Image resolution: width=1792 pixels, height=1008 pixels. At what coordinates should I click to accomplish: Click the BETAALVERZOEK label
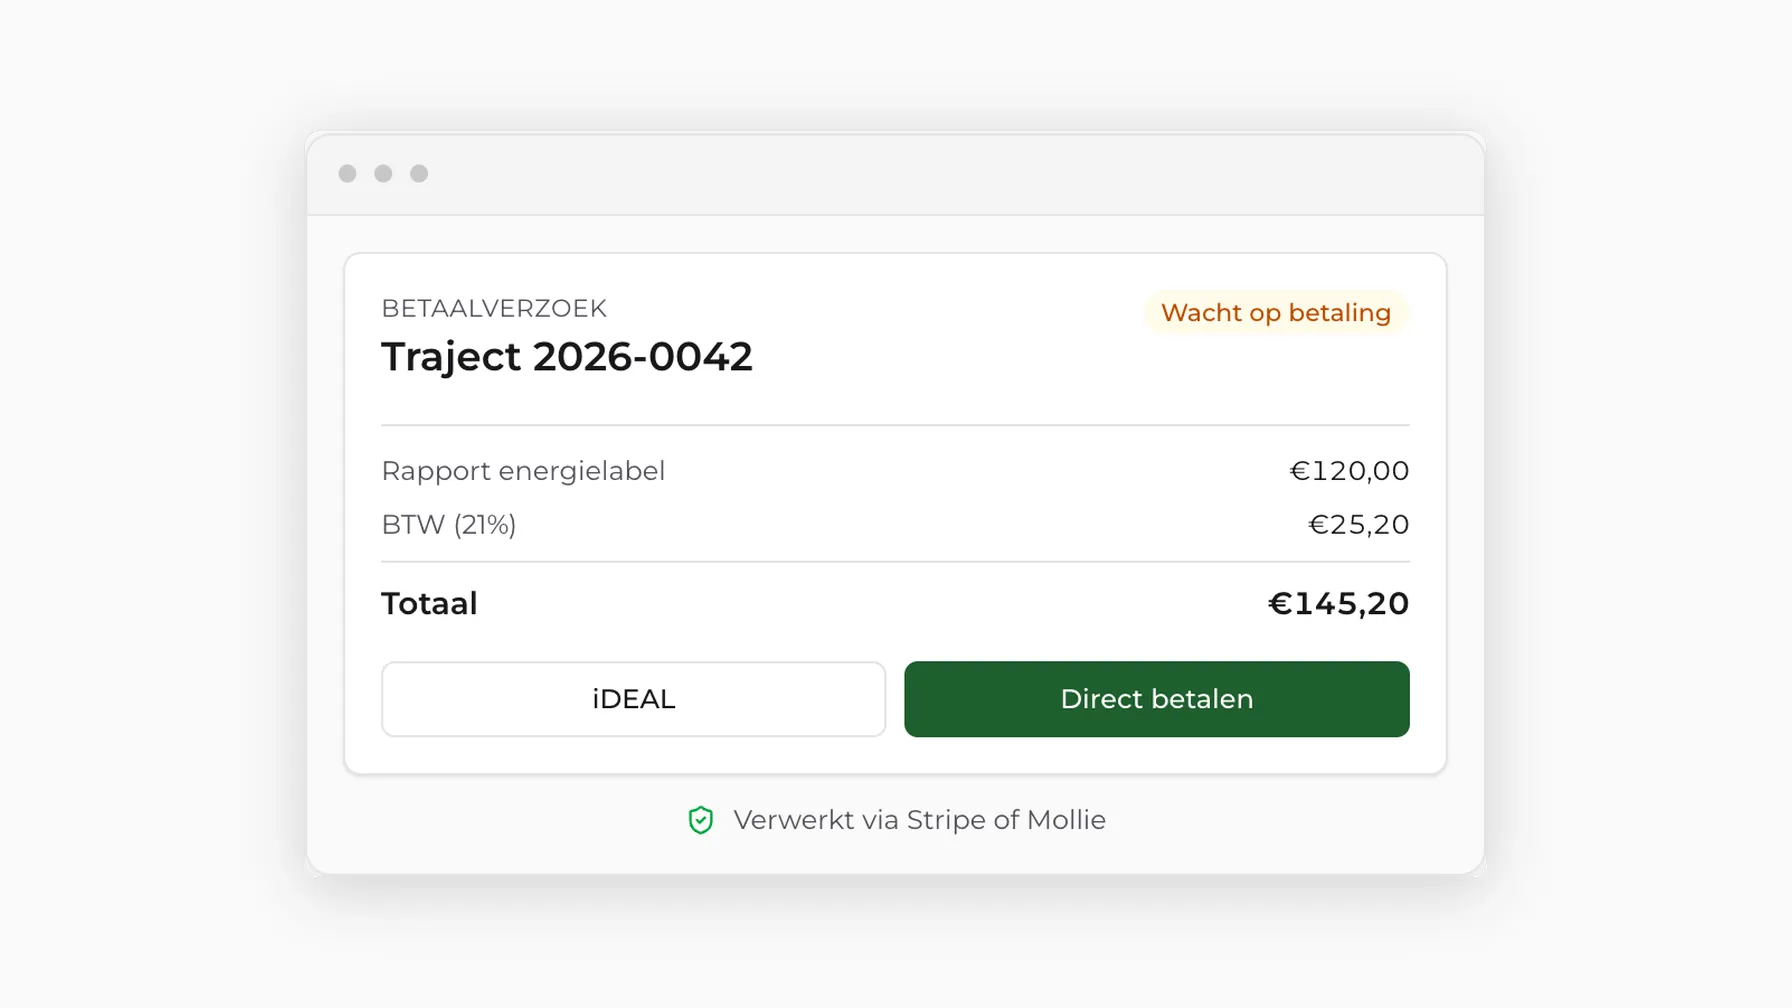(x=494, y=308)
